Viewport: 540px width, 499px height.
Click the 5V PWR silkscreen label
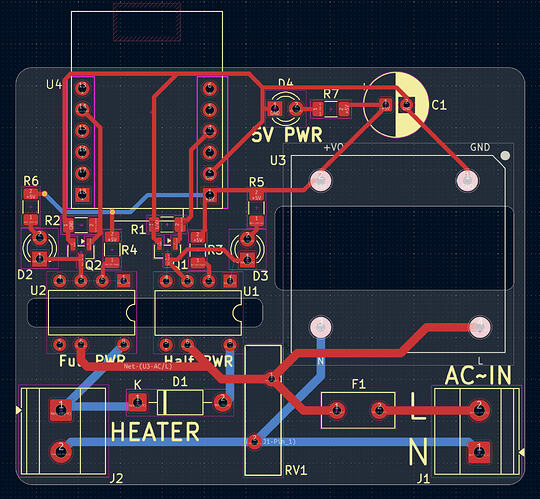287,135
